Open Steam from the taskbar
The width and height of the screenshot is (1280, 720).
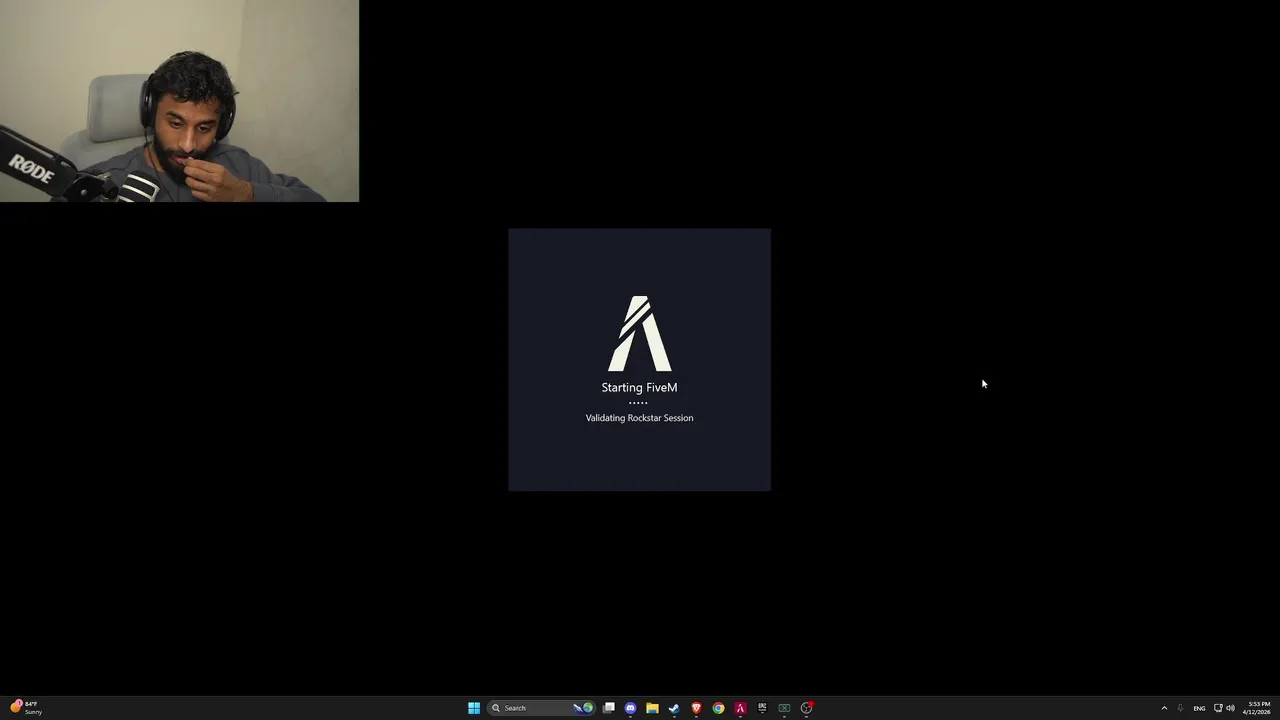674,708
